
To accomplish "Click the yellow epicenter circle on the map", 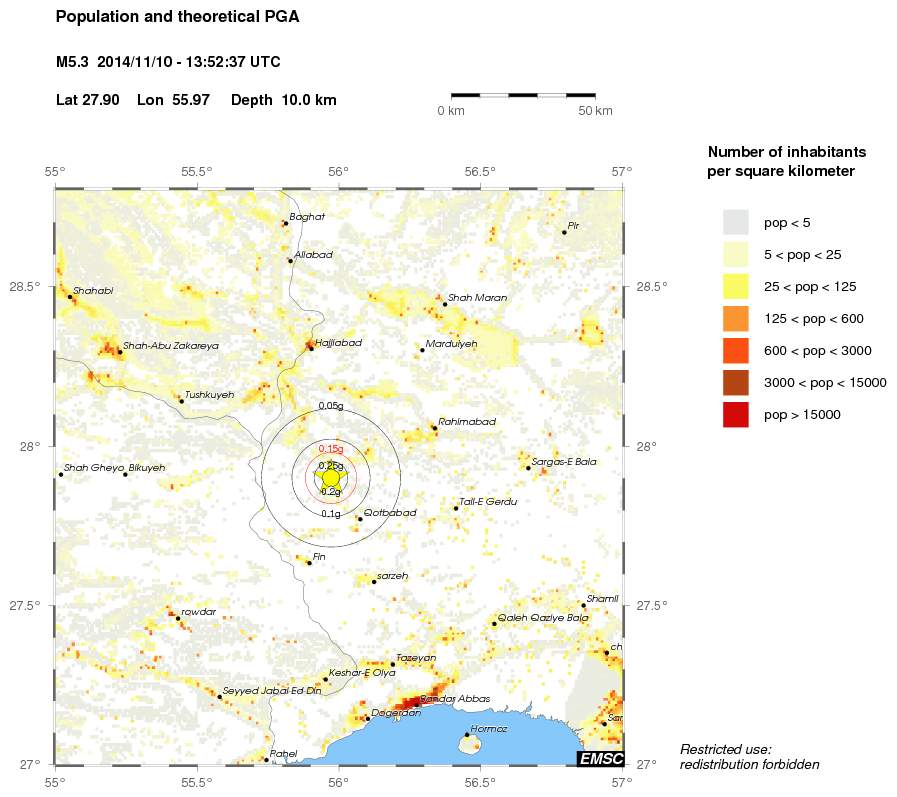I will (x=330, y=478).
